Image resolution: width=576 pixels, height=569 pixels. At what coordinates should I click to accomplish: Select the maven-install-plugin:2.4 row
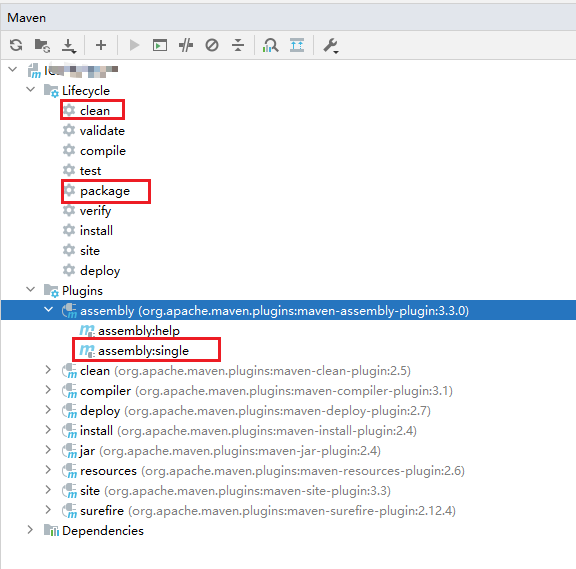(x=288, y=431)
